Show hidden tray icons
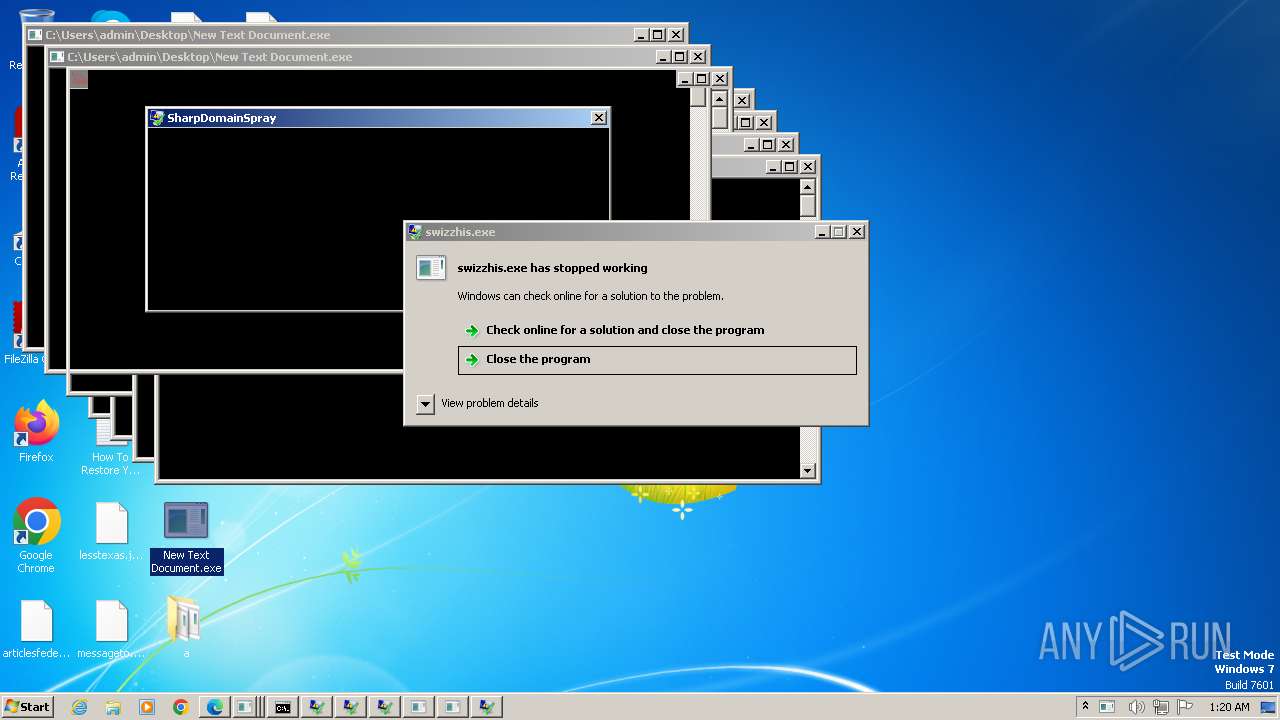1280x720 pixels. click(1085, 707)
